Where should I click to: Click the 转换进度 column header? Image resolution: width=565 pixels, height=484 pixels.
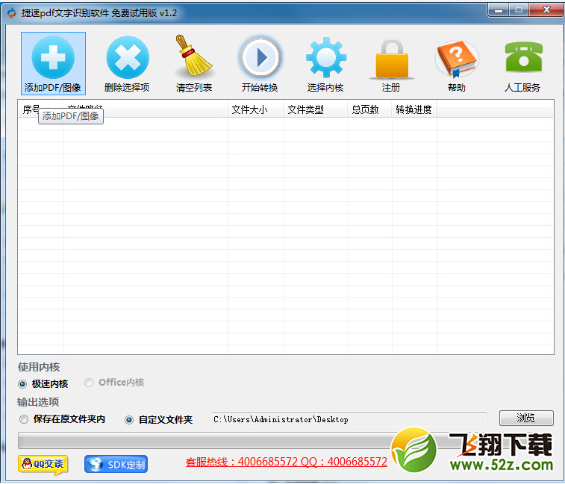[414, 110]
